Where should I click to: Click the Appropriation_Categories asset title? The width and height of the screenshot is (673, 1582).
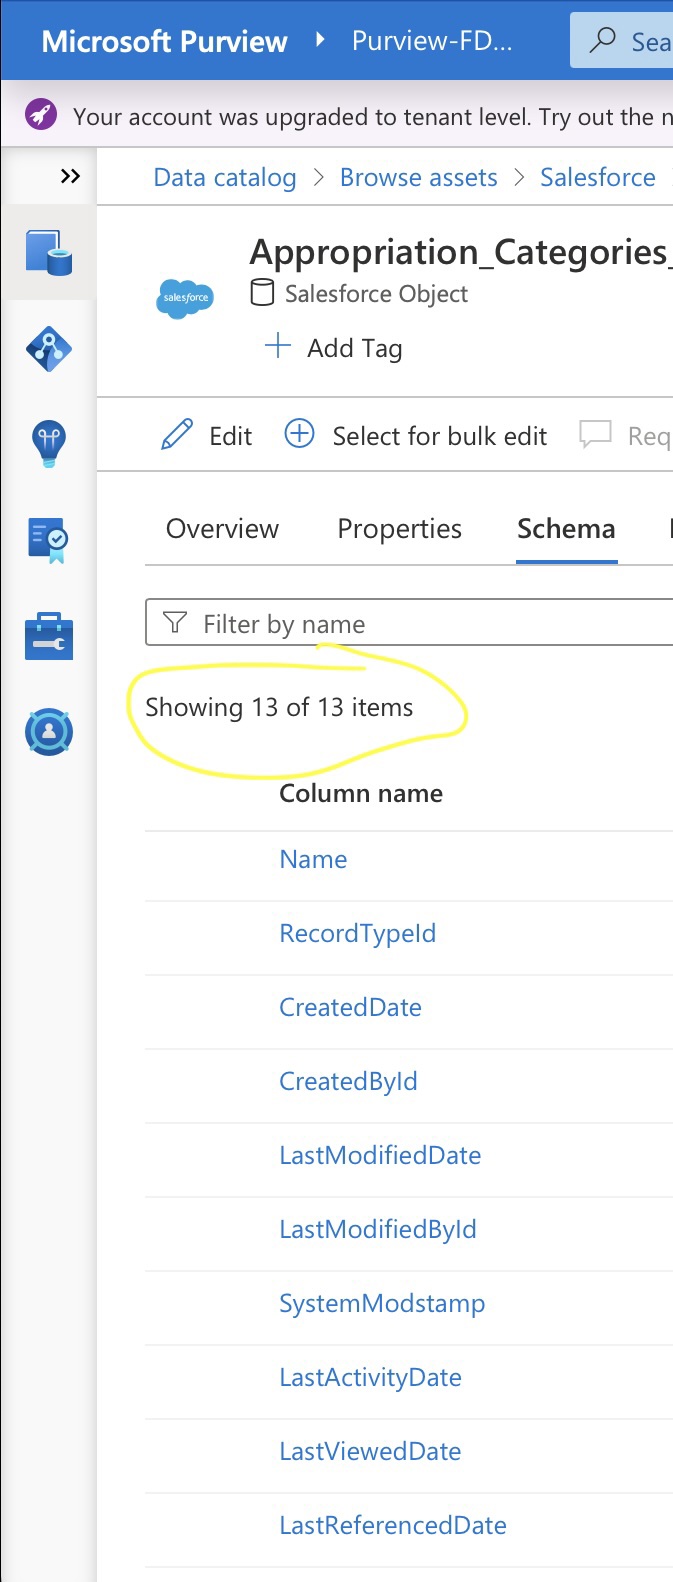click(x=461, y=252)
